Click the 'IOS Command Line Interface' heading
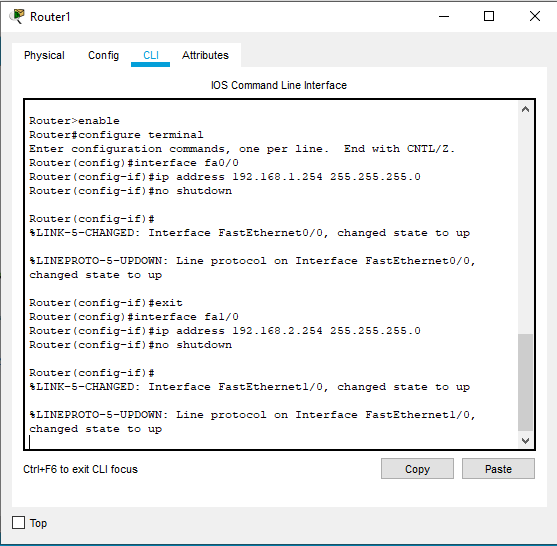 click(x=278, y=85)
